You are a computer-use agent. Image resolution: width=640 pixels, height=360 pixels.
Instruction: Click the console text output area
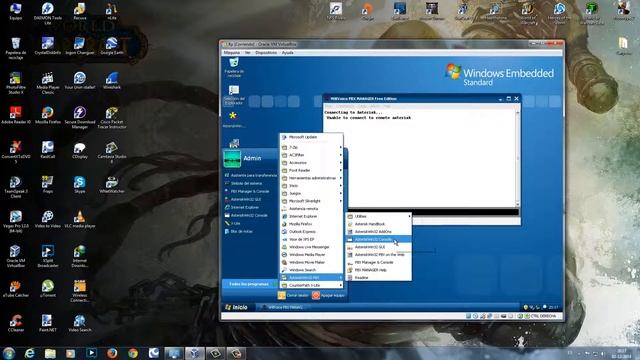(419, 158)
